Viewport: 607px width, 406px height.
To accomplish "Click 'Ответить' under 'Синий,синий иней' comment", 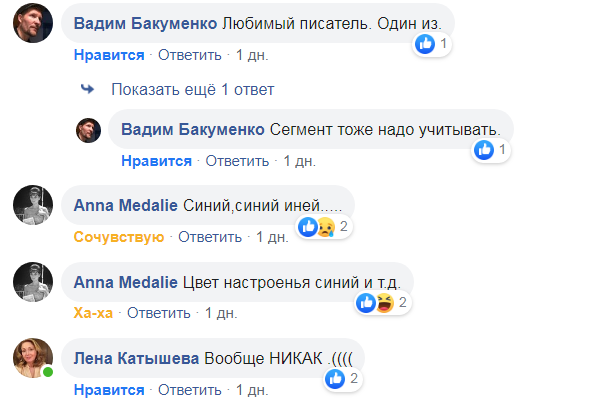I will point(212,237).
